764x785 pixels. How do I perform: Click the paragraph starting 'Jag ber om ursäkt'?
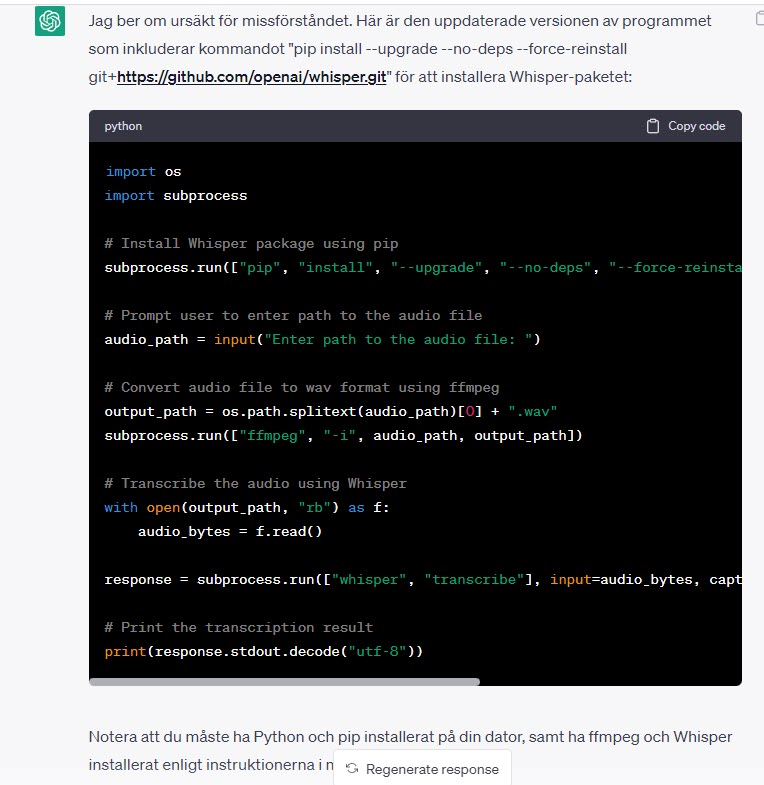(x=400, y=49)
